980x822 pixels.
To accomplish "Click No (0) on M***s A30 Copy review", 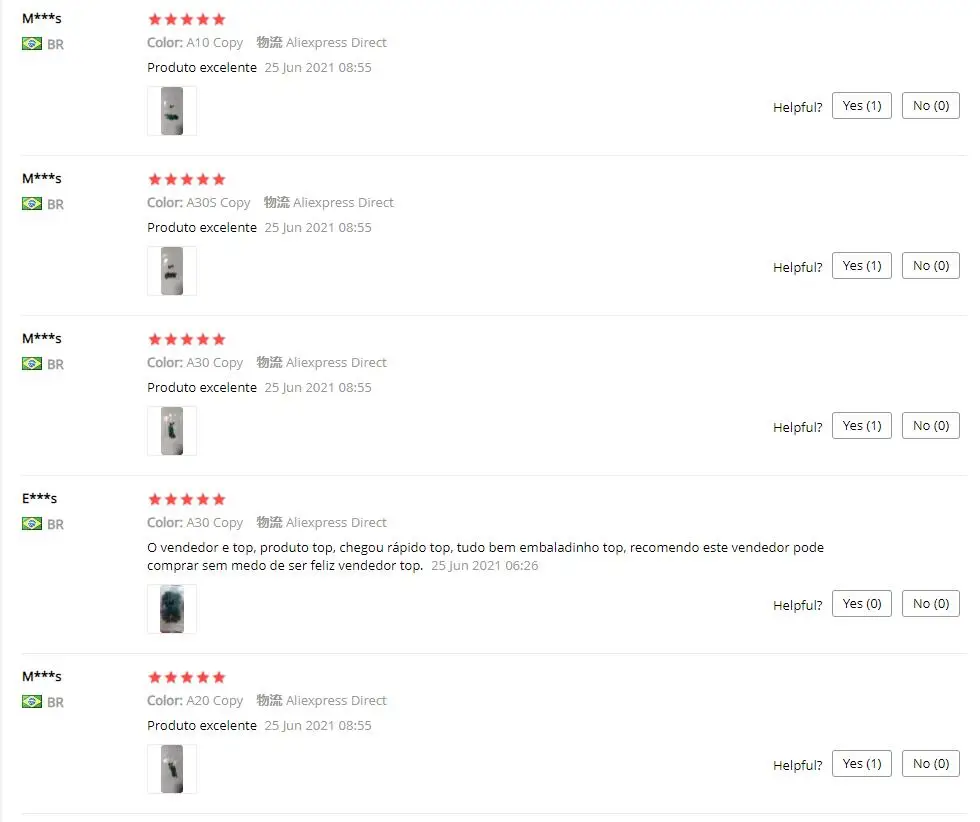I will tap(931, 426).
